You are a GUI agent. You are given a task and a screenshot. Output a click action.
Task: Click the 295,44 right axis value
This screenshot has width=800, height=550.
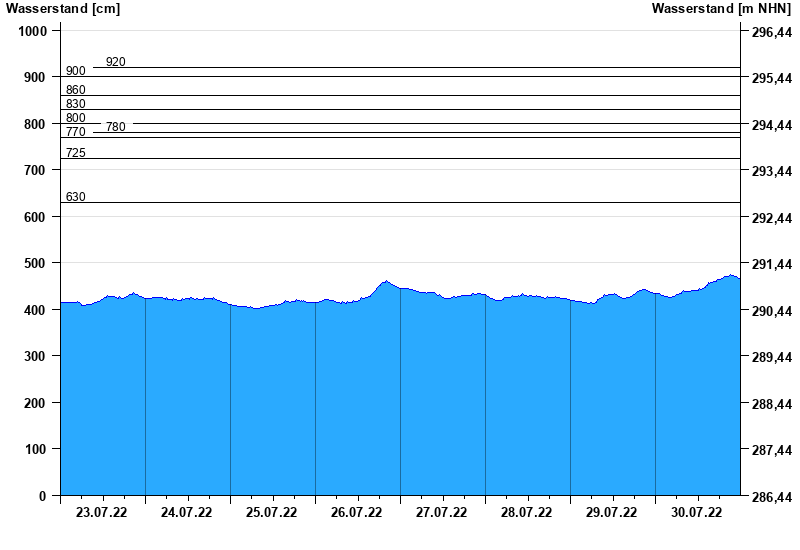pos(772,79)
